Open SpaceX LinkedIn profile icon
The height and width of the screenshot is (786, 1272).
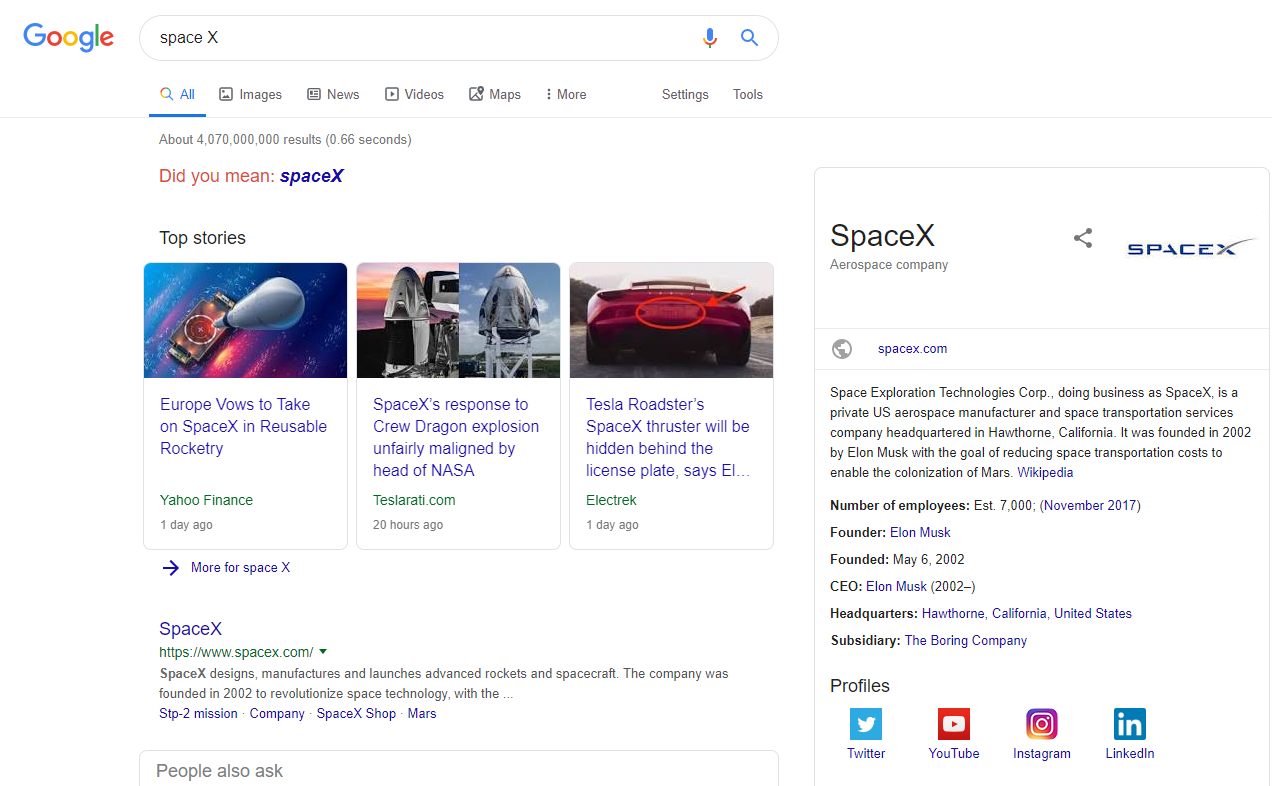coord(1130,724)
